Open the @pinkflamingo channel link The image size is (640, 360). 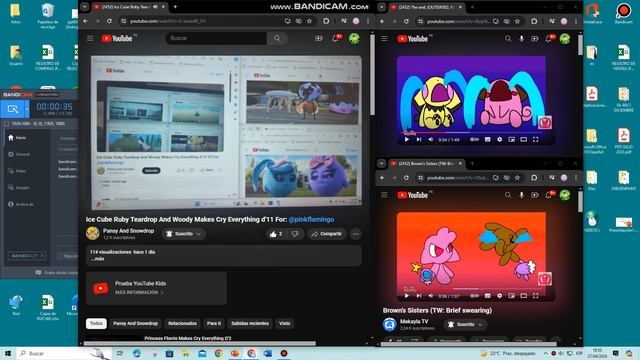(311, 220)
